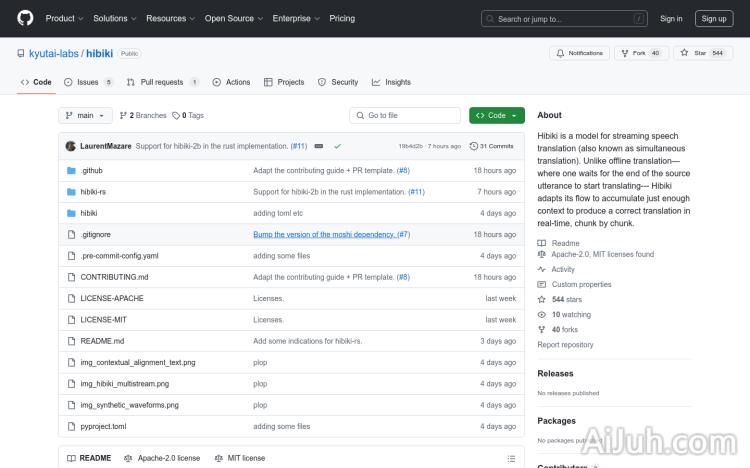Open the hibiki-rs folder
Viewport: 750px width, 468px height.
point(93,192)
